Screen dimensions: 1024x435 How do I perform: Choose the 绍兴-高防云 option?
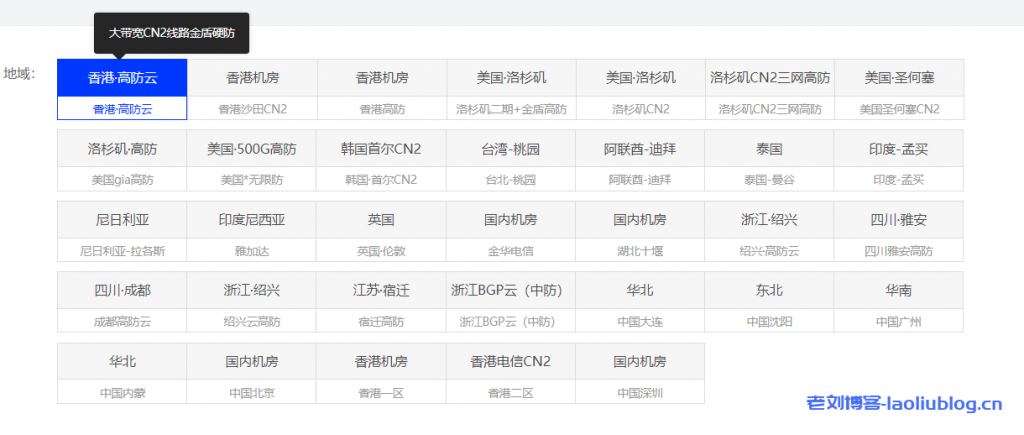(x=770, y=231)
